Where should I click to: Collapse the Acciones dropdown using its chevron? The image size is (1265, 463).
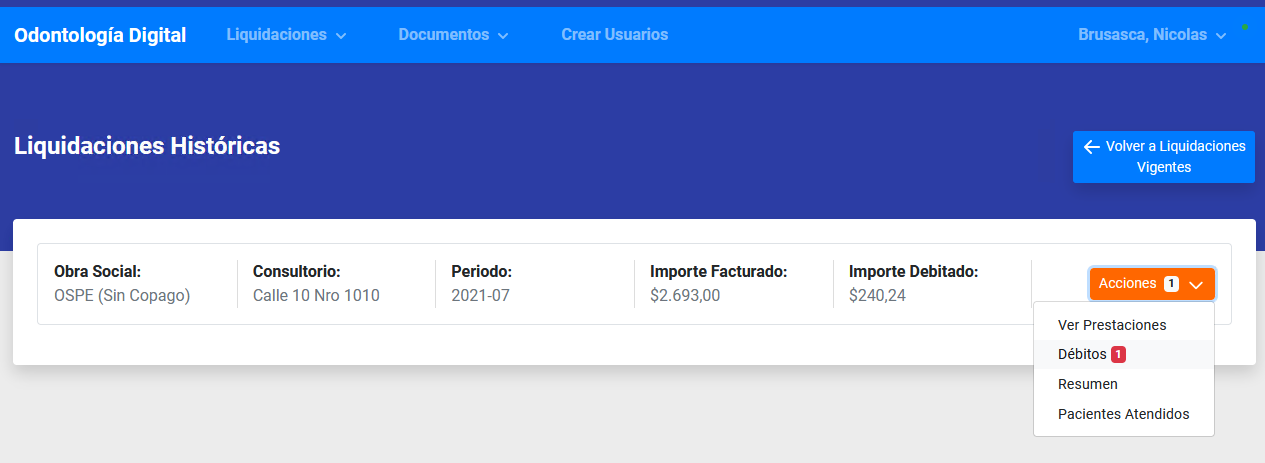coord(1196,284)
